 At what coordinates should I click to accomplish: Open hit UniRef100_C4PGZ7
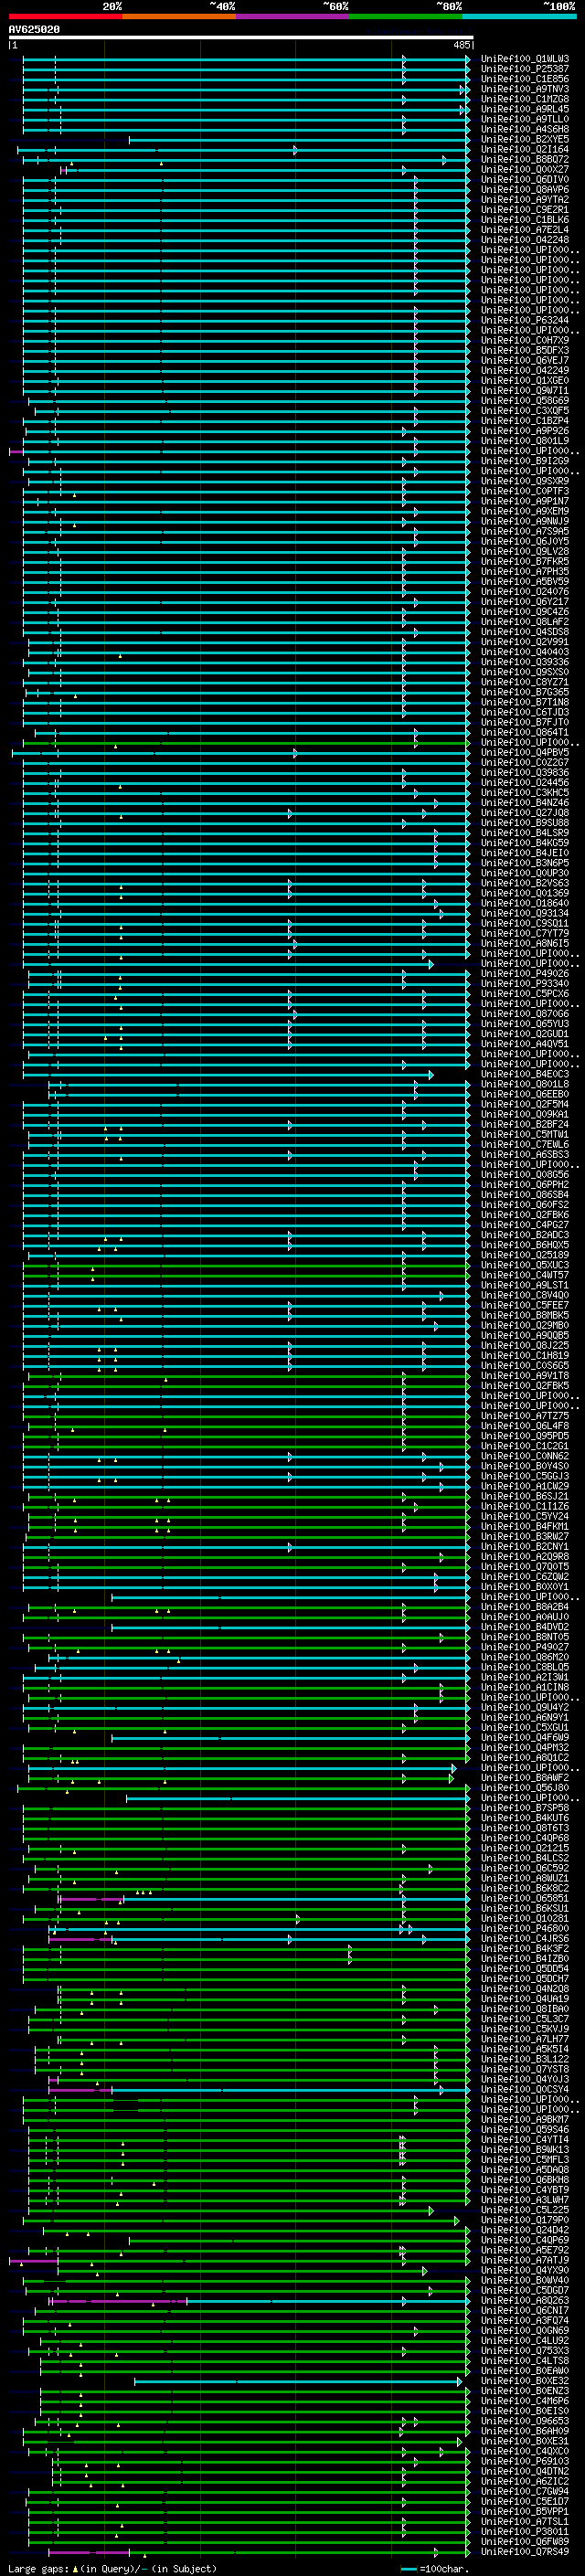coord(525,1225)
